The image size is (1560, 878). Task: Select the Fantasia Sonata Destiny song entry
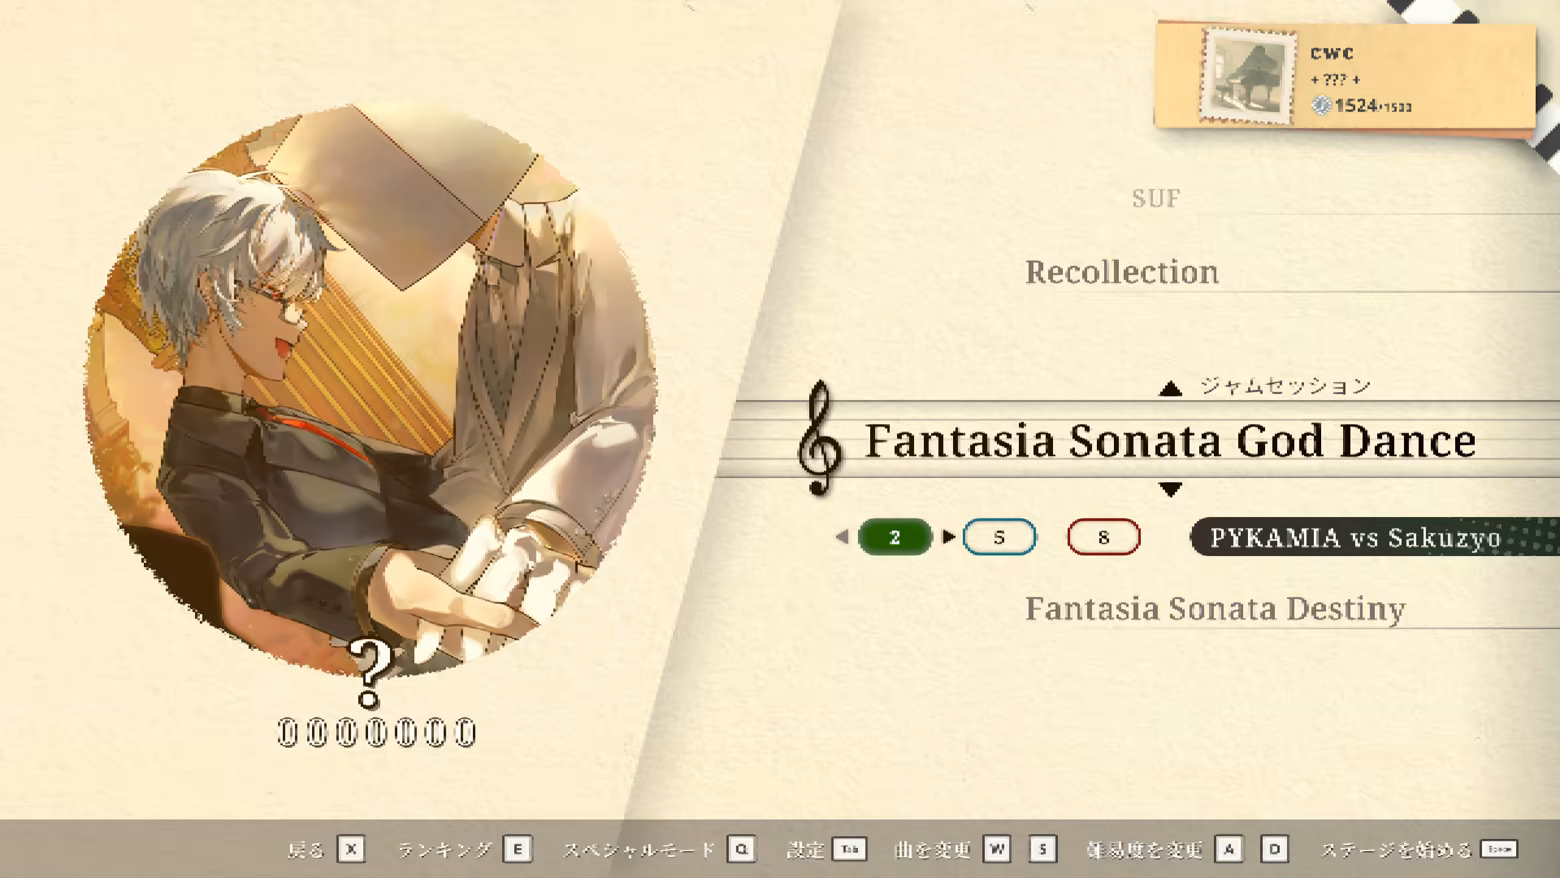coord(1215,608)
